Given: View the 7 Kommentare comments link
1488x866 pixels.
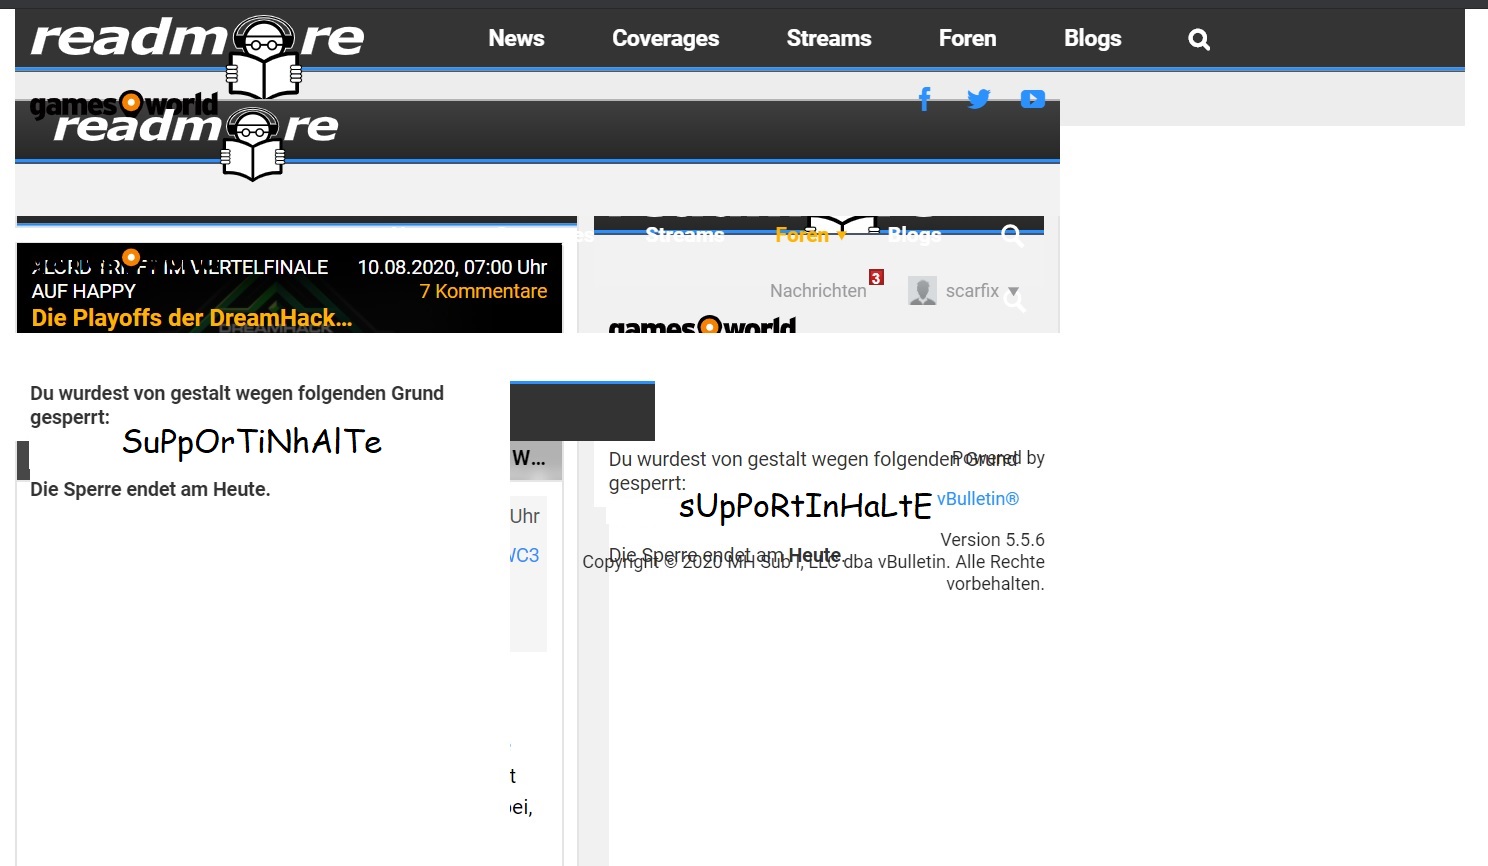Looking at the screenshot, I should 483,291.
